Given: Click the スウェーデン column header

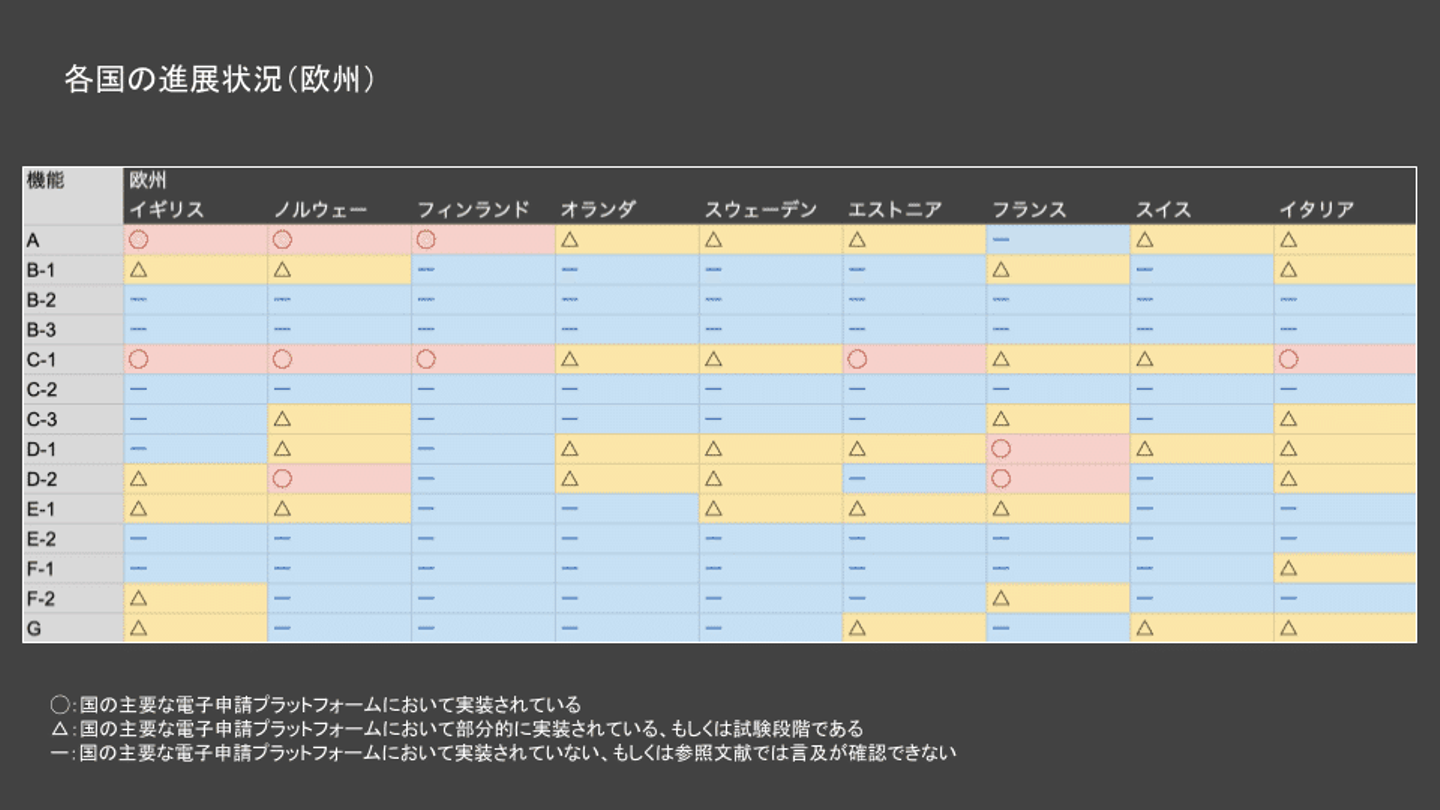Looking at the screenshot, I should point(761,210).
